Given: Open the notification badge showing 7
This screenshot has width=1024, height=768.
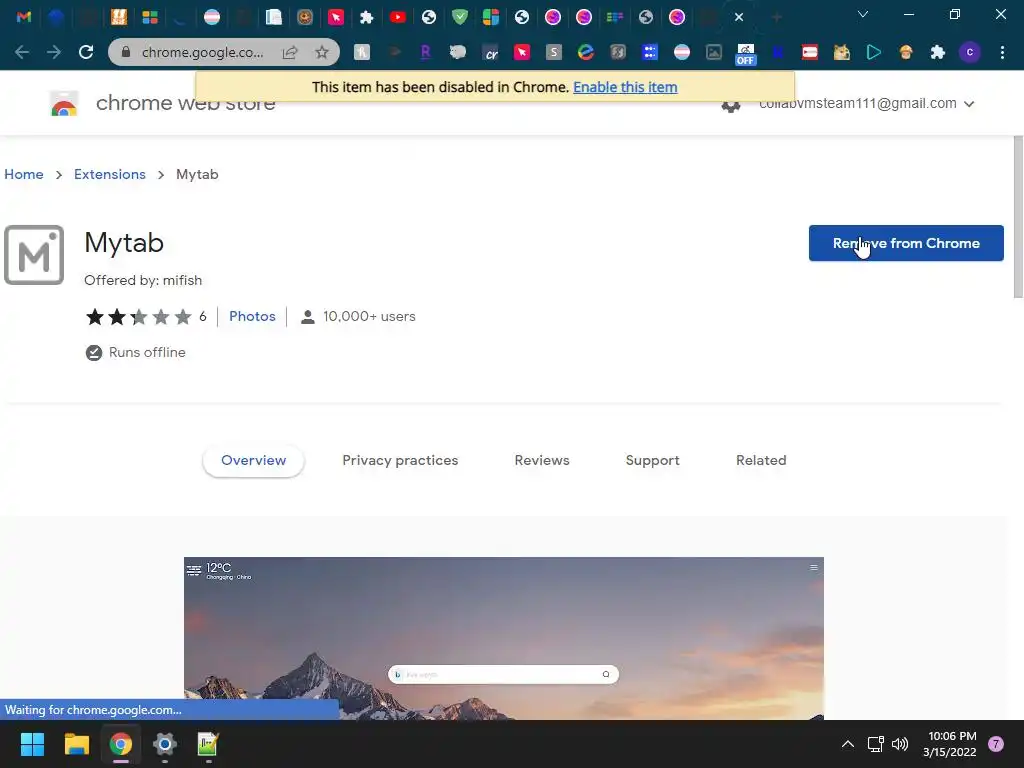Looking at the screenshot, I should coord(995,744).
